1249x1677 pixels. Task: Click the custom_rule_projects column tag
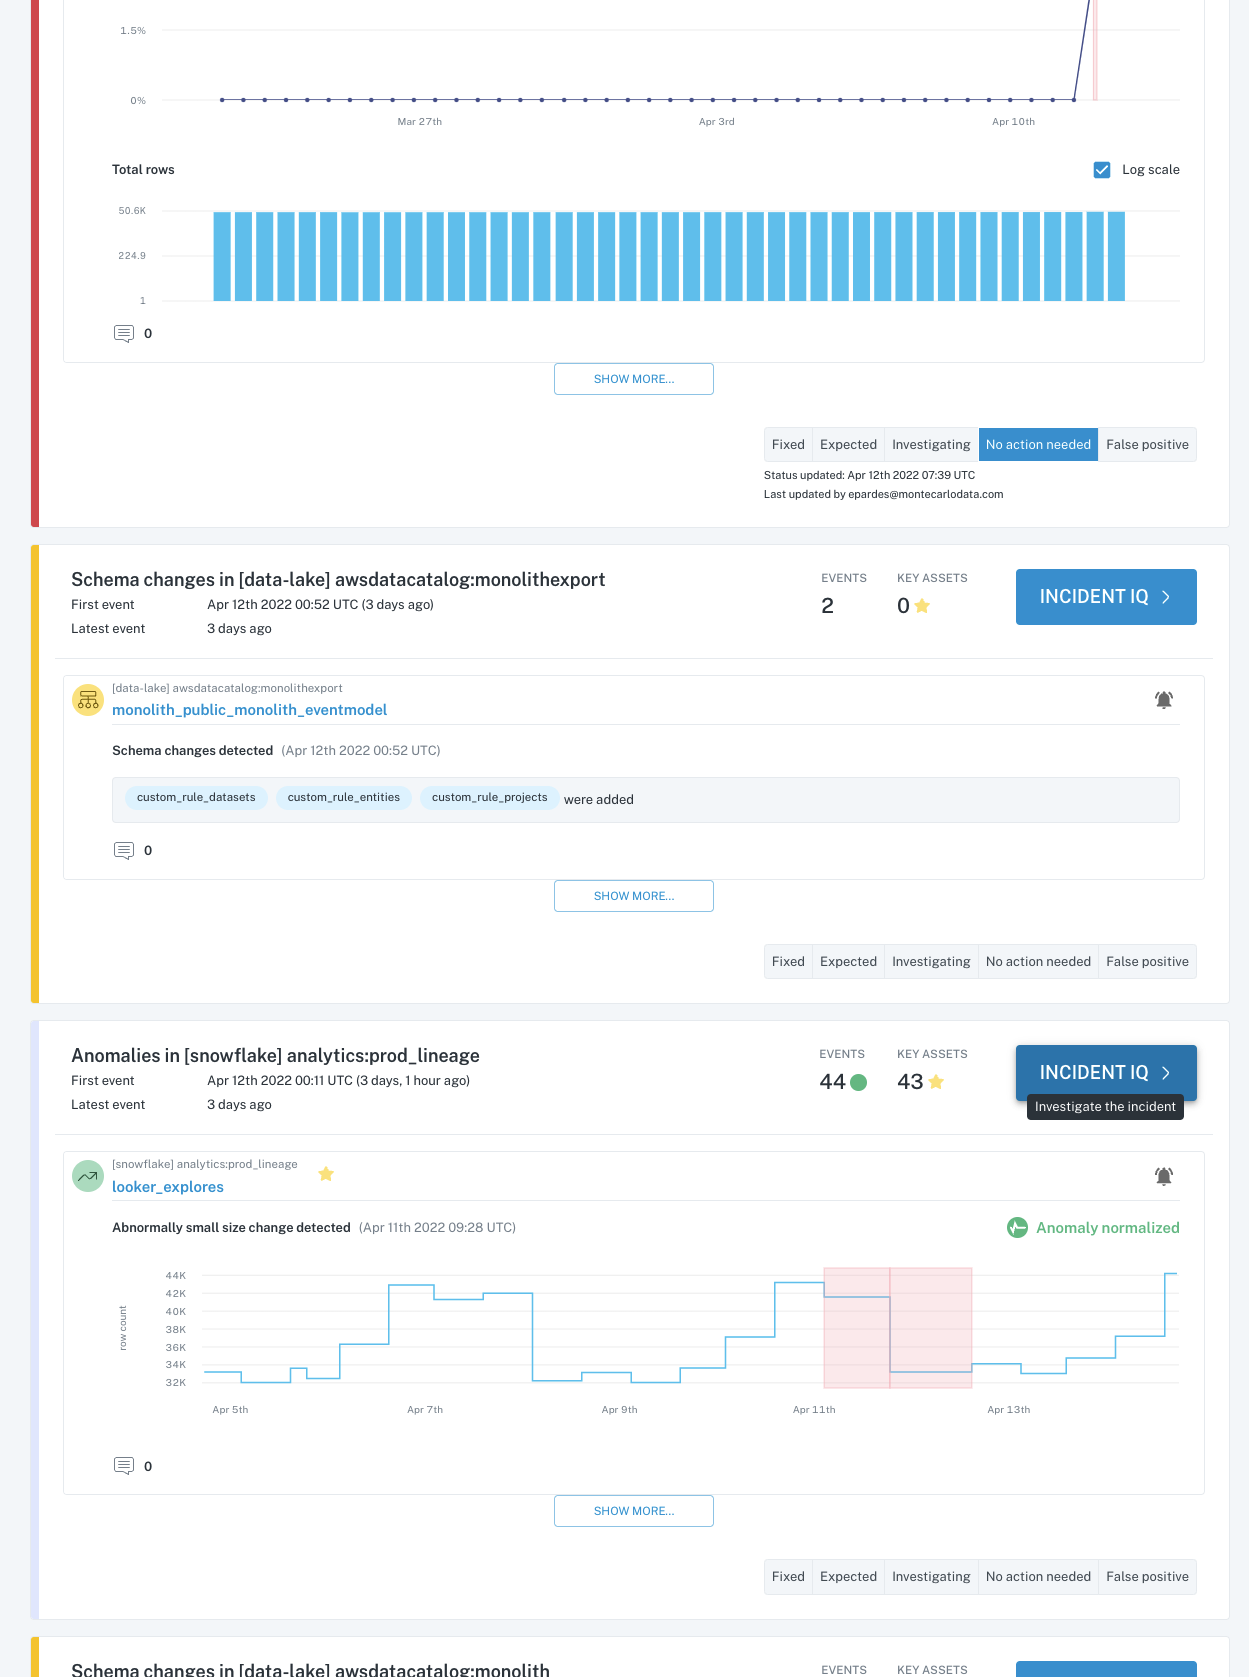pyautogui.click(x=489, y=798)
